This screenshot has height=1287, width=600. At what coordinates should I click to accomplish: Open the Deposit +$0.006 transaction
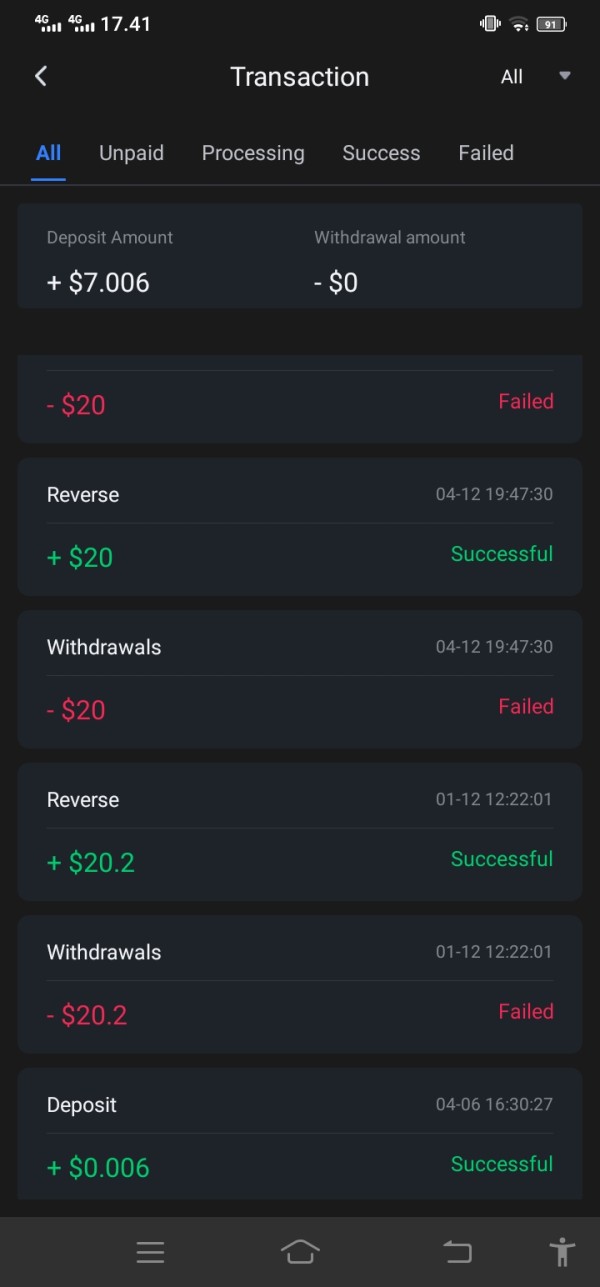tap(300, 1135)
